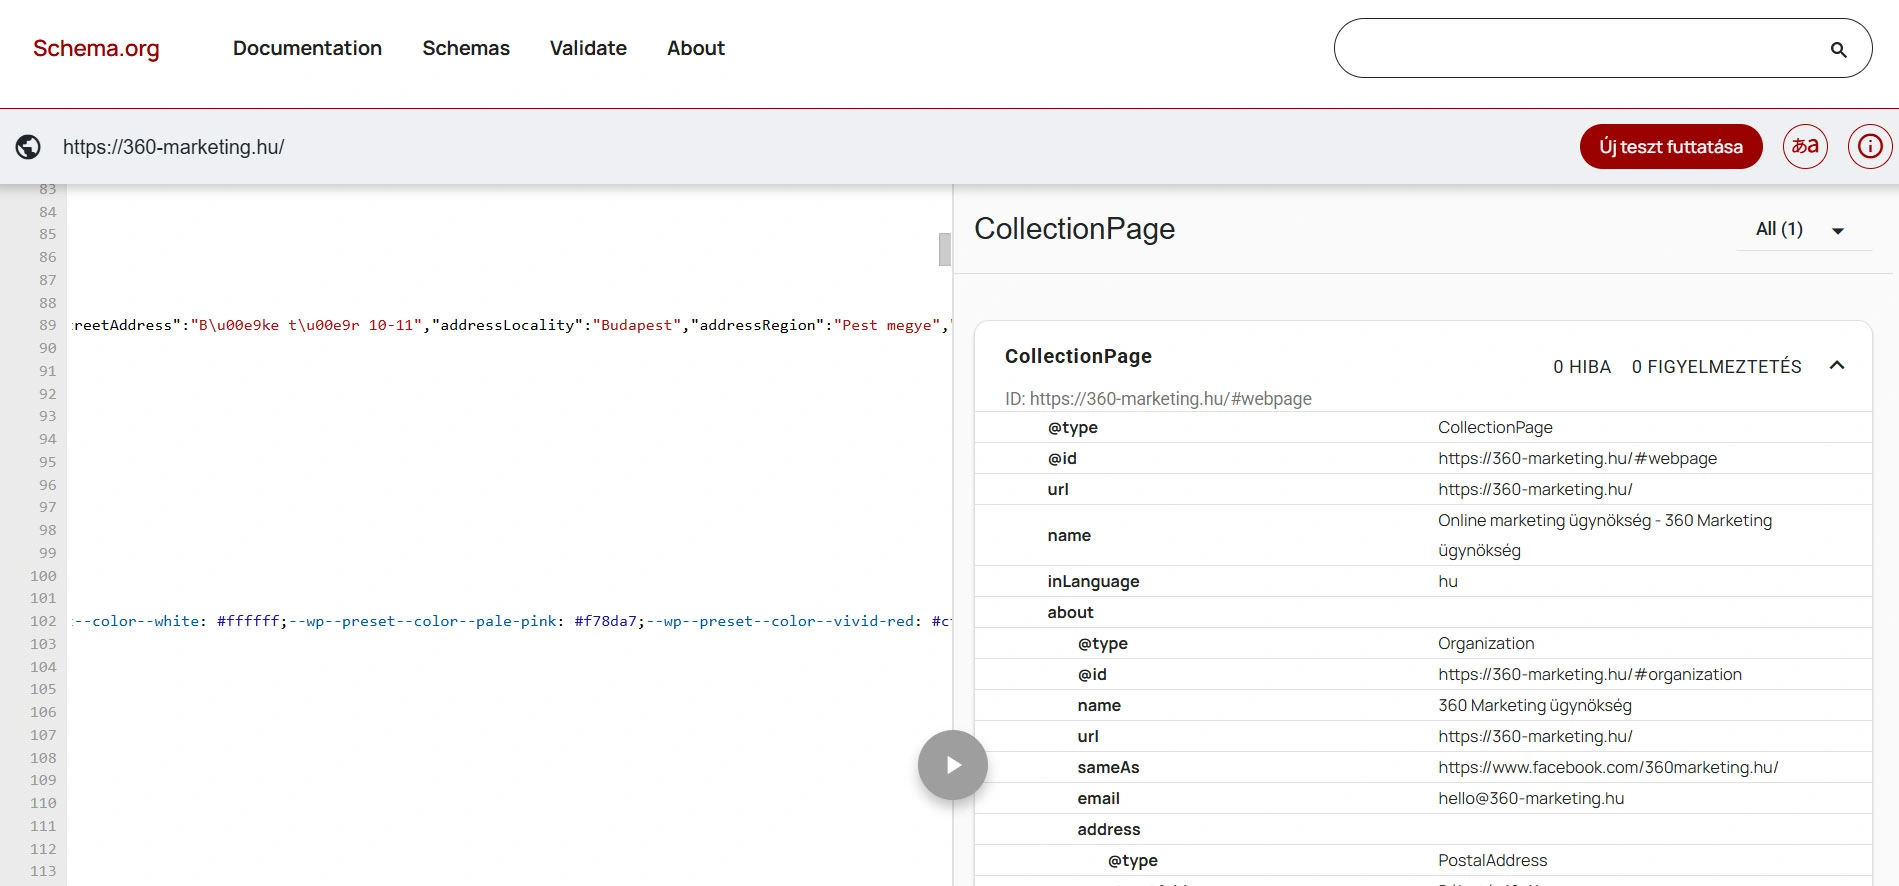Viewport: 1899px width, 886px height.
Task: Click the sameAs Facebook URL value
Action: 1608,767
